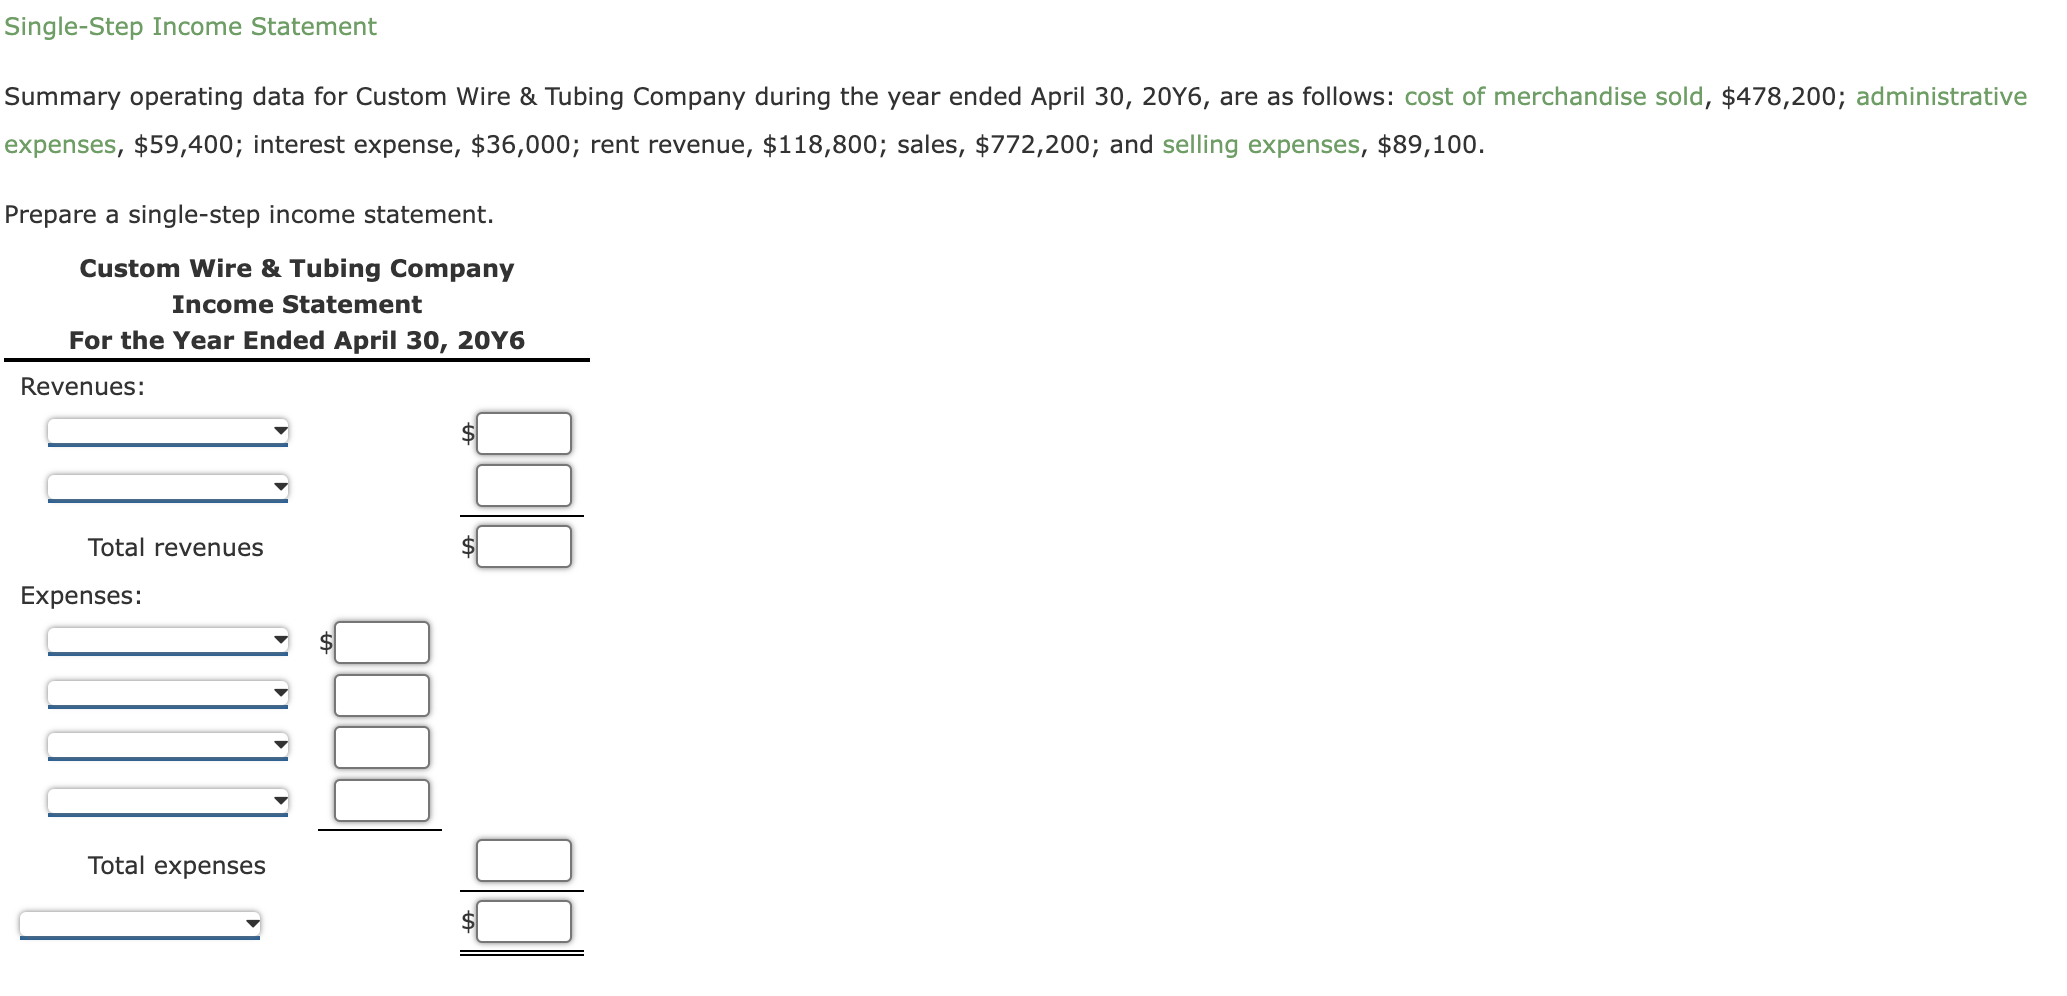Click the Single-Step Income Statement heading

pos(190,26)
